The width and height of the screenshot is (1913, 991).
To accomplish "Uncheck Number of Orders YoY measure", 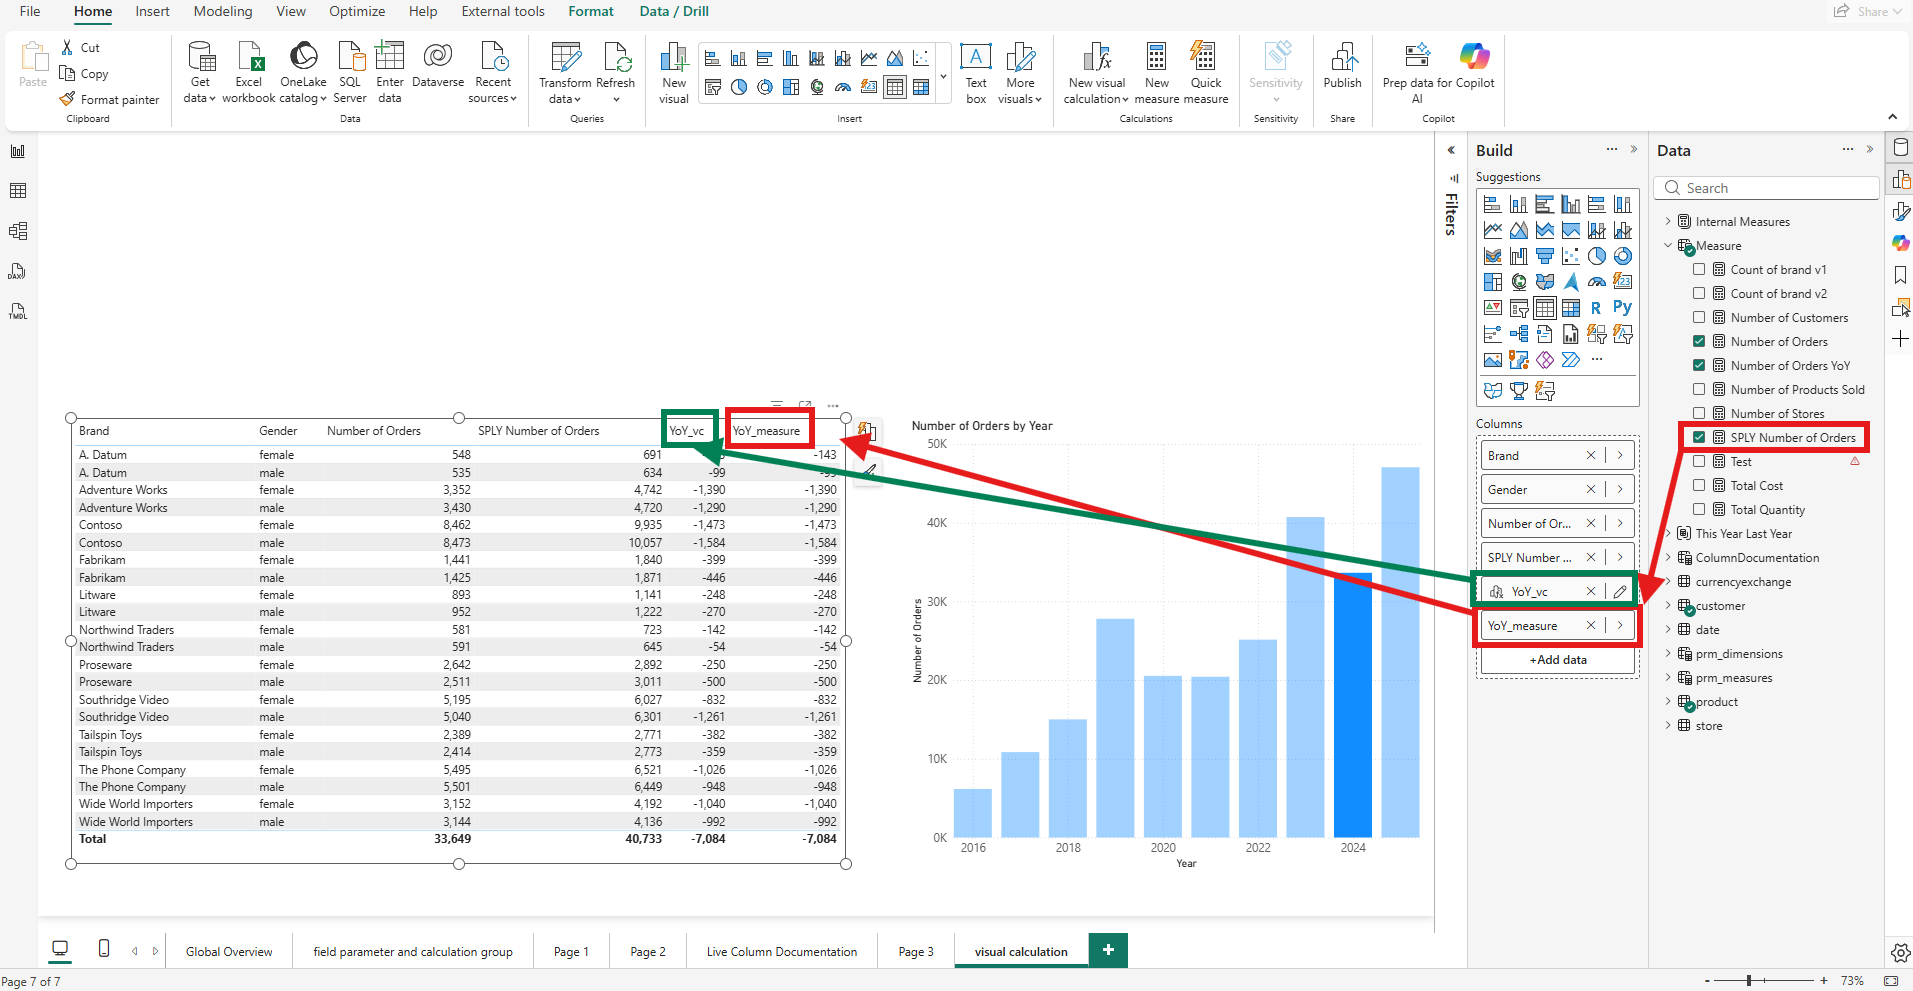I will click(1699, 365).
